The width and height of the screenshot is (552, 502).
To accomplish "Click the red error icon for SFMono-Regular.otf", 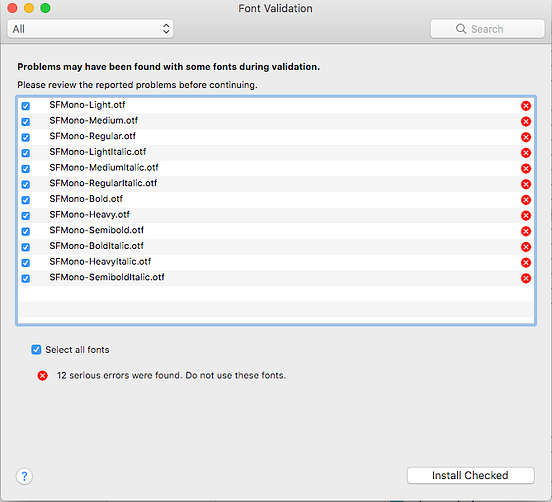I will pyautogui.click(x=526, y=137).
